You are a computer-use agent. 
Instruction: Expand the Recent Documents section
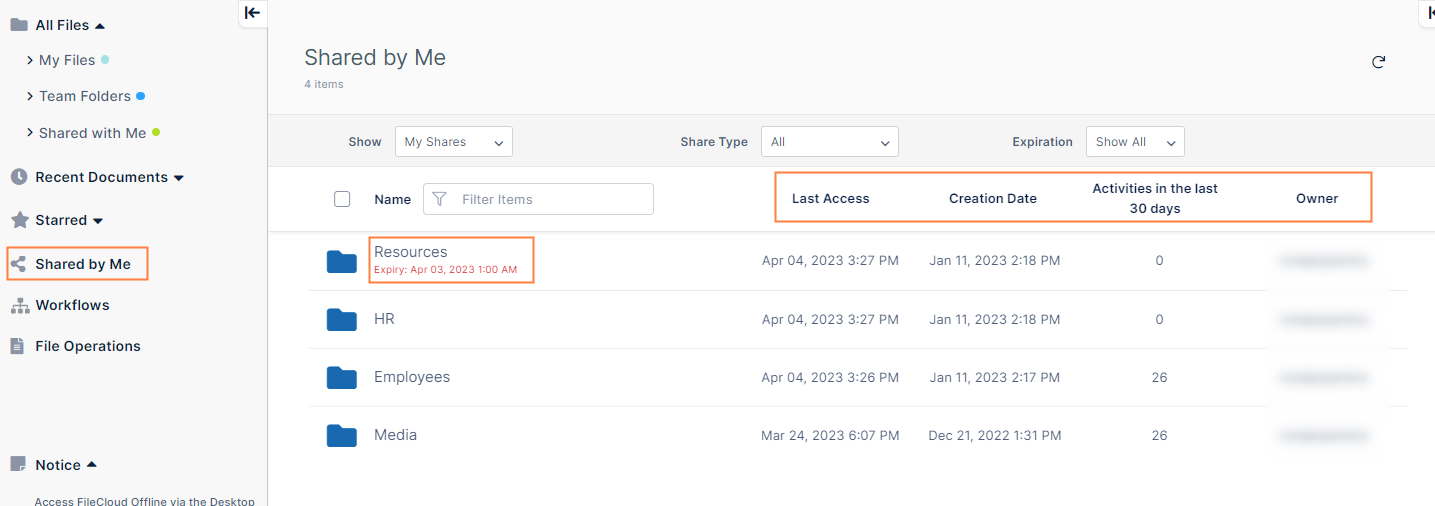179,178
